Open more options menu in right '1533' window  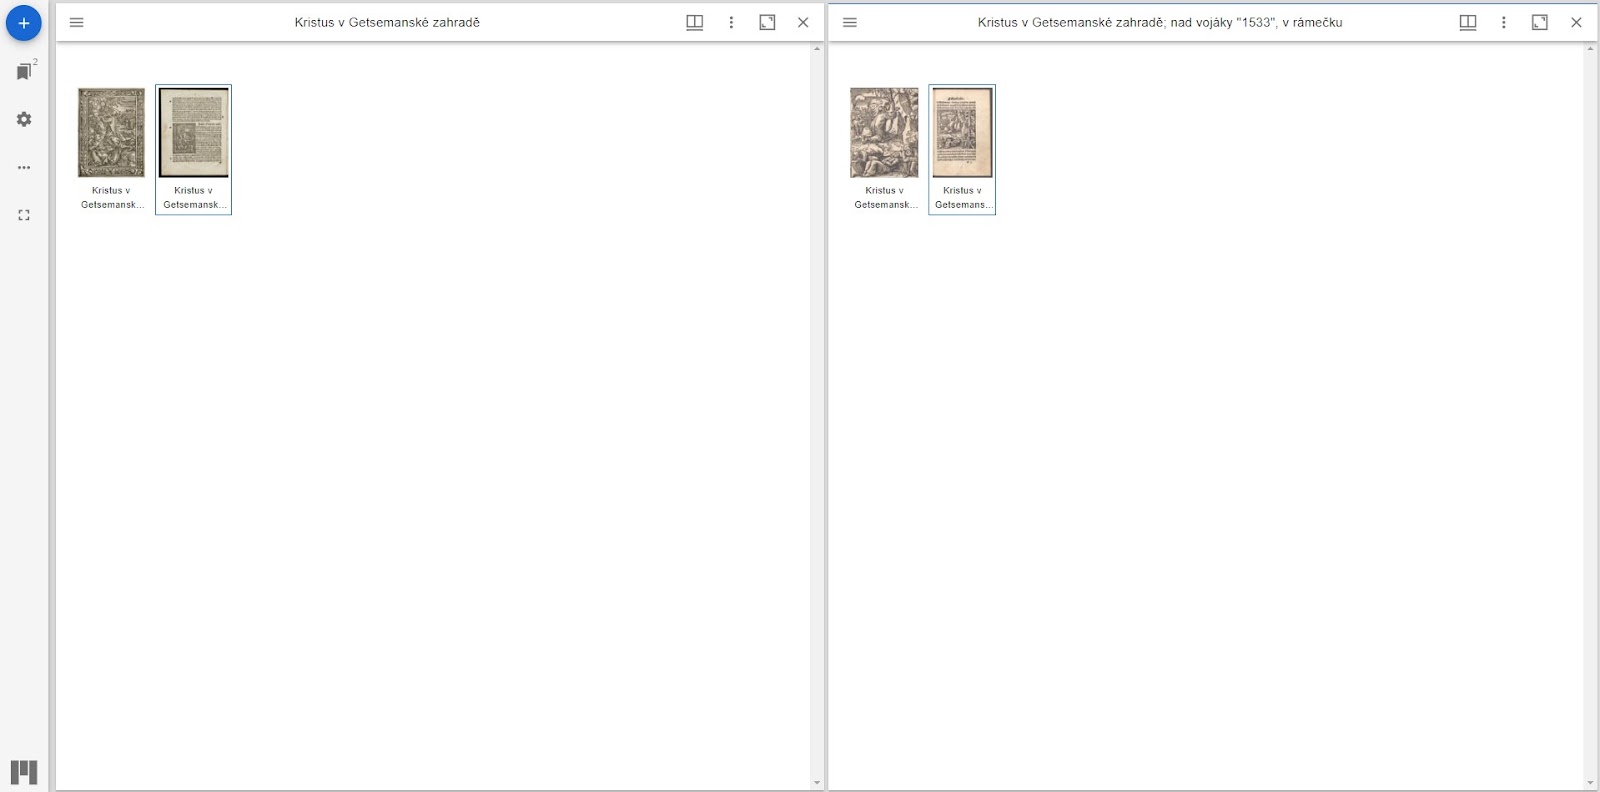[1504, 22]
